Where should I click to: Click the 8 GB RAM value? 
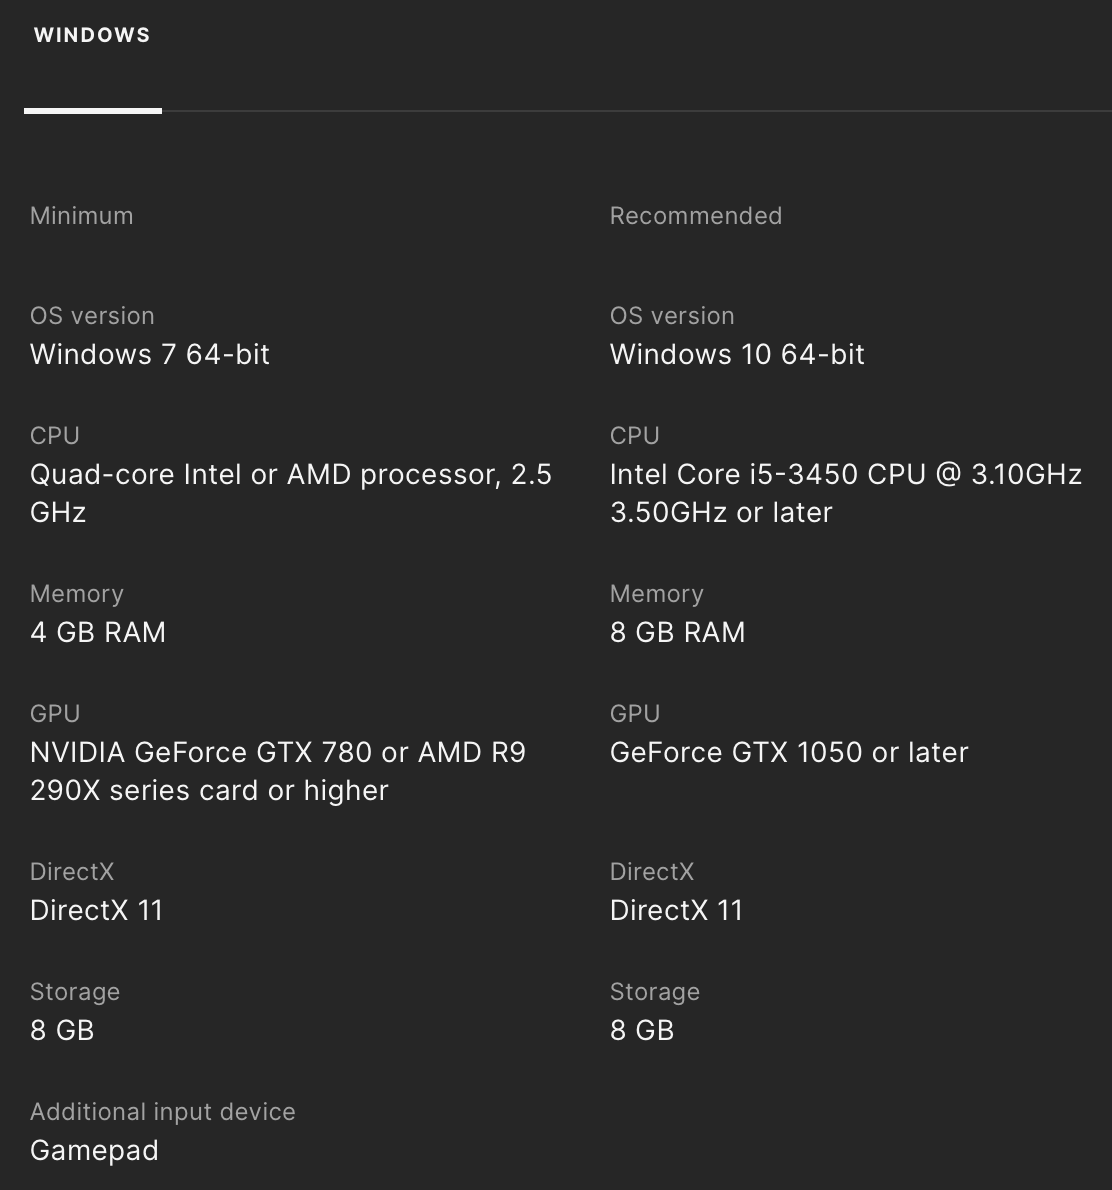coord(677,632)
